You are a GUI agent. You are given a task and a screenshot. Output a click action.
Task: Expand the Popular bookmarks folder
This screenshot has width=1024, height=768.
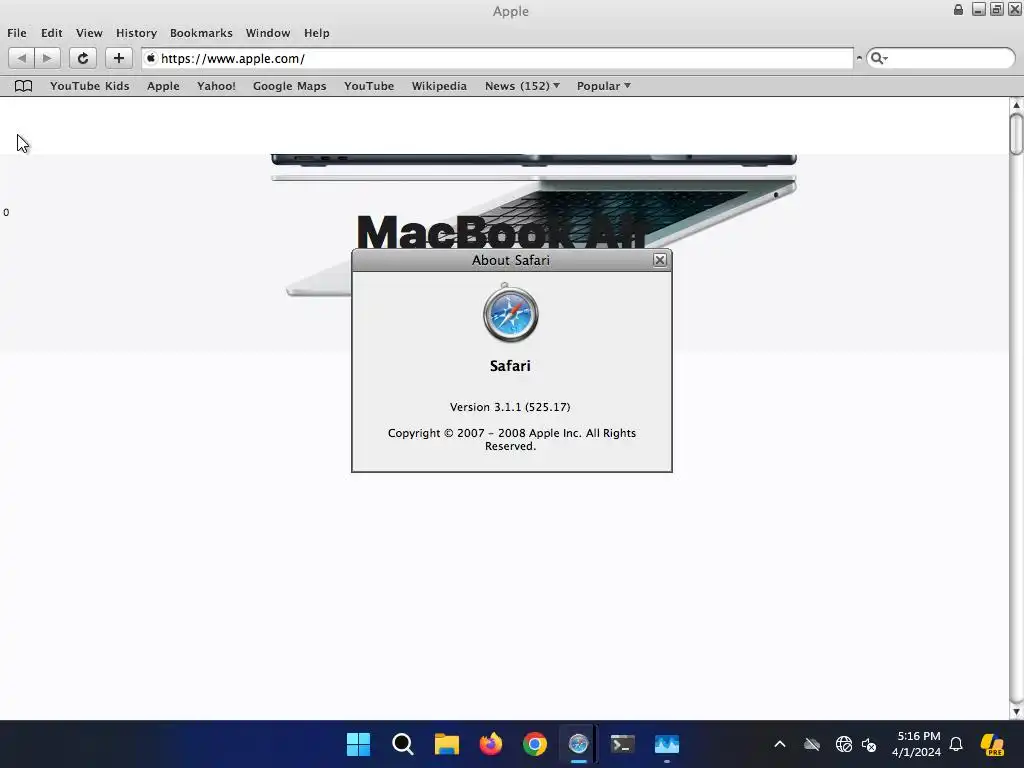(603, 86)
